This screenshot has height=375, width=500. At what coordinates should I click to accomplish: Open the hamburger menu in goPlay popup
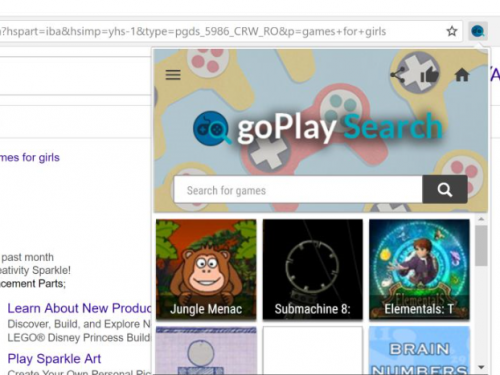point(173,75)
